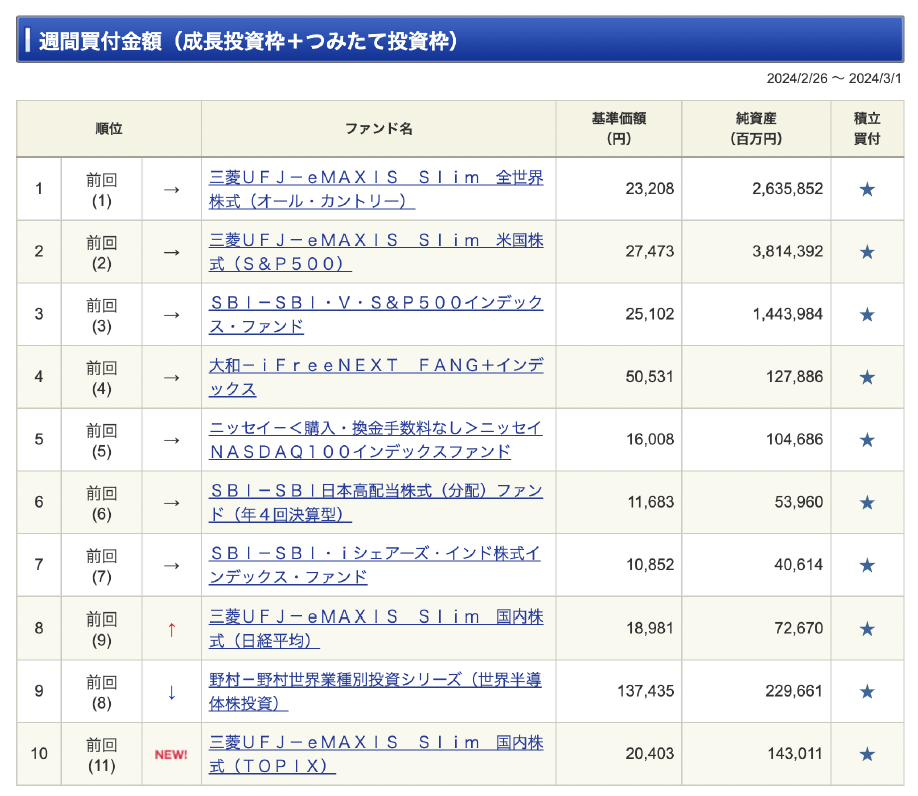Image resolution: width=918 pixels, height=796 pixels.
Task: Click the net assets value 229,661
Action: tap(794, 691)
